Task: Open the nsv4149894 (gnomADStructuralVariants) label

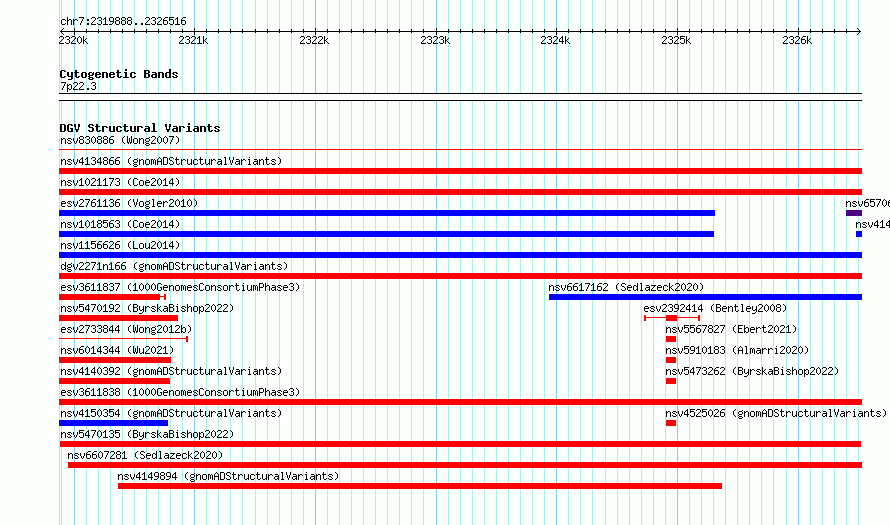Action: click(228, 476)
